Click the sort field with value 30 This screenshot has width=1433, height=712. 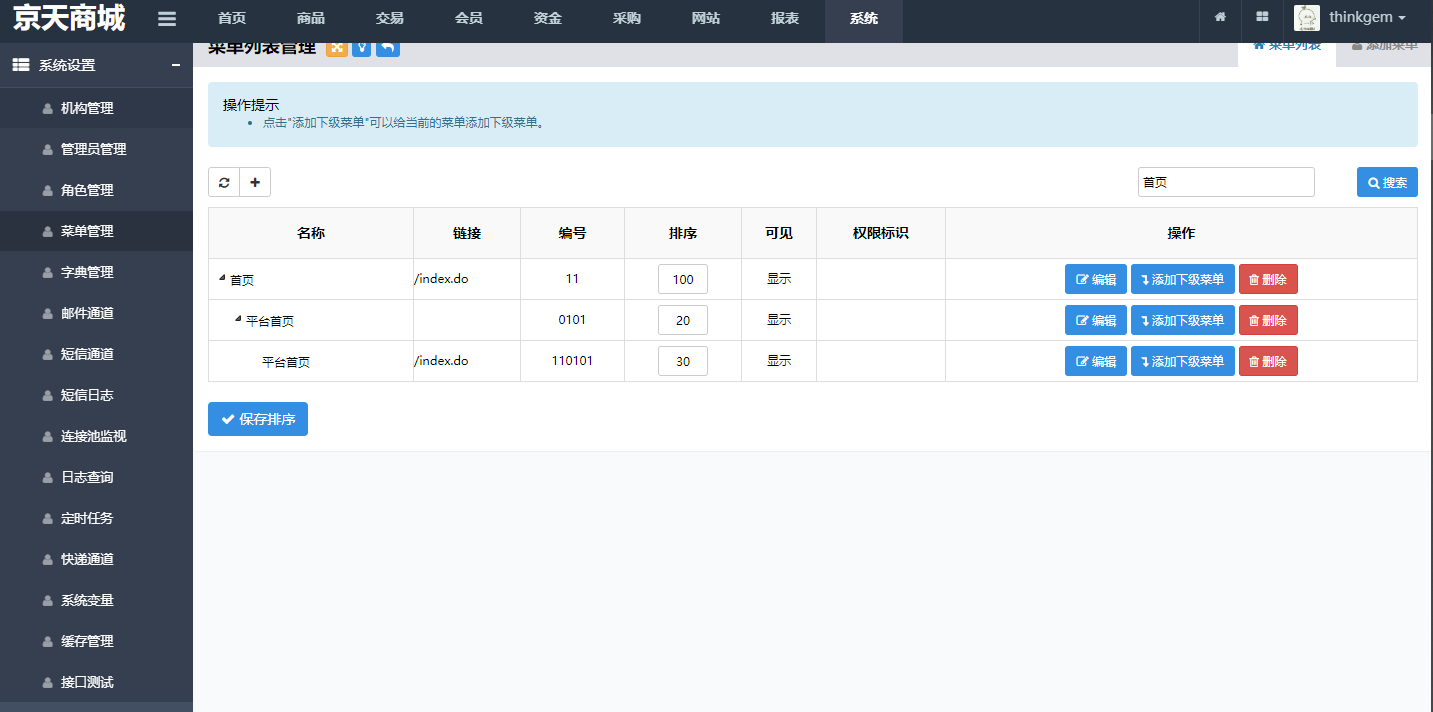pyautogui.click(x=683, y=361)
